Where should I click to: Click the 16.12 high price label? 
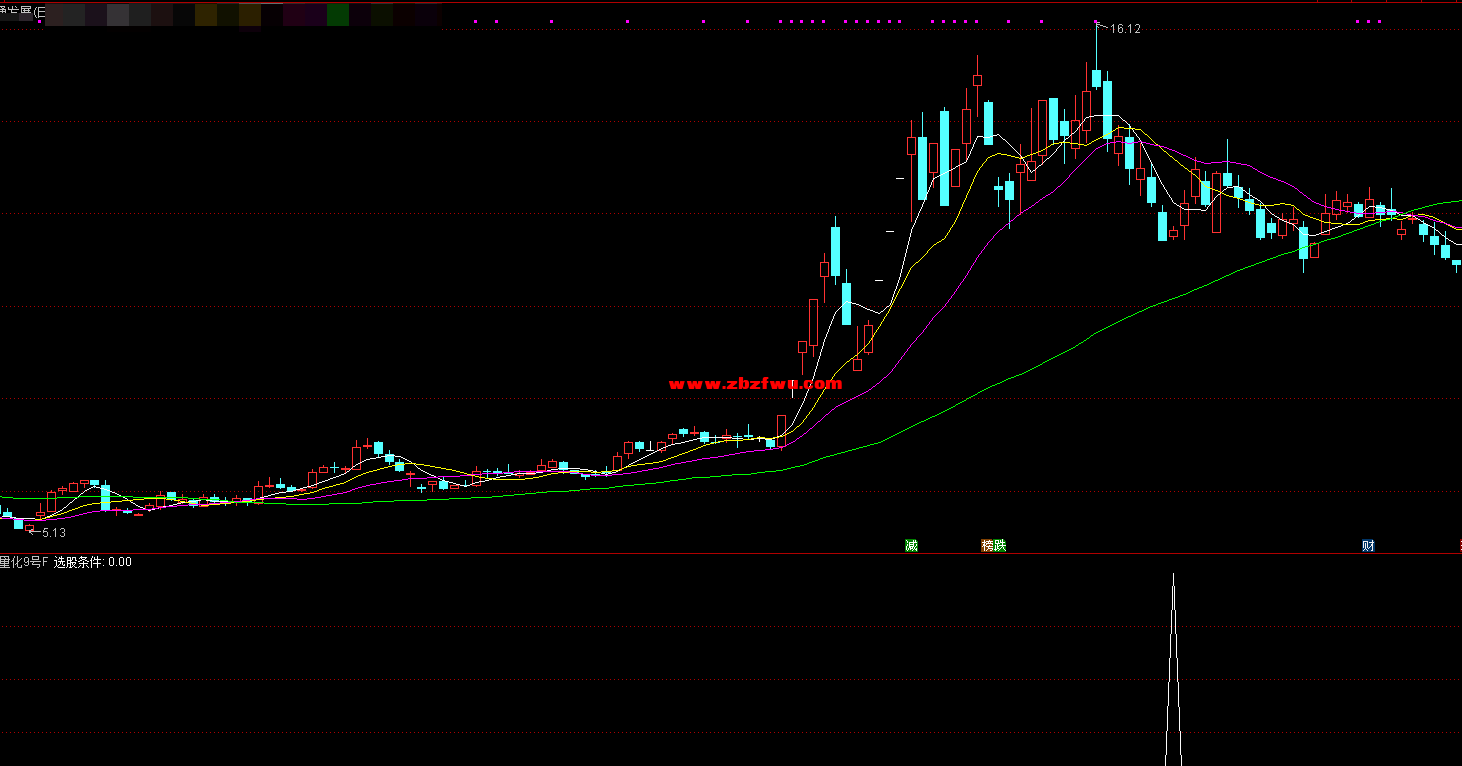[1125, 29]
